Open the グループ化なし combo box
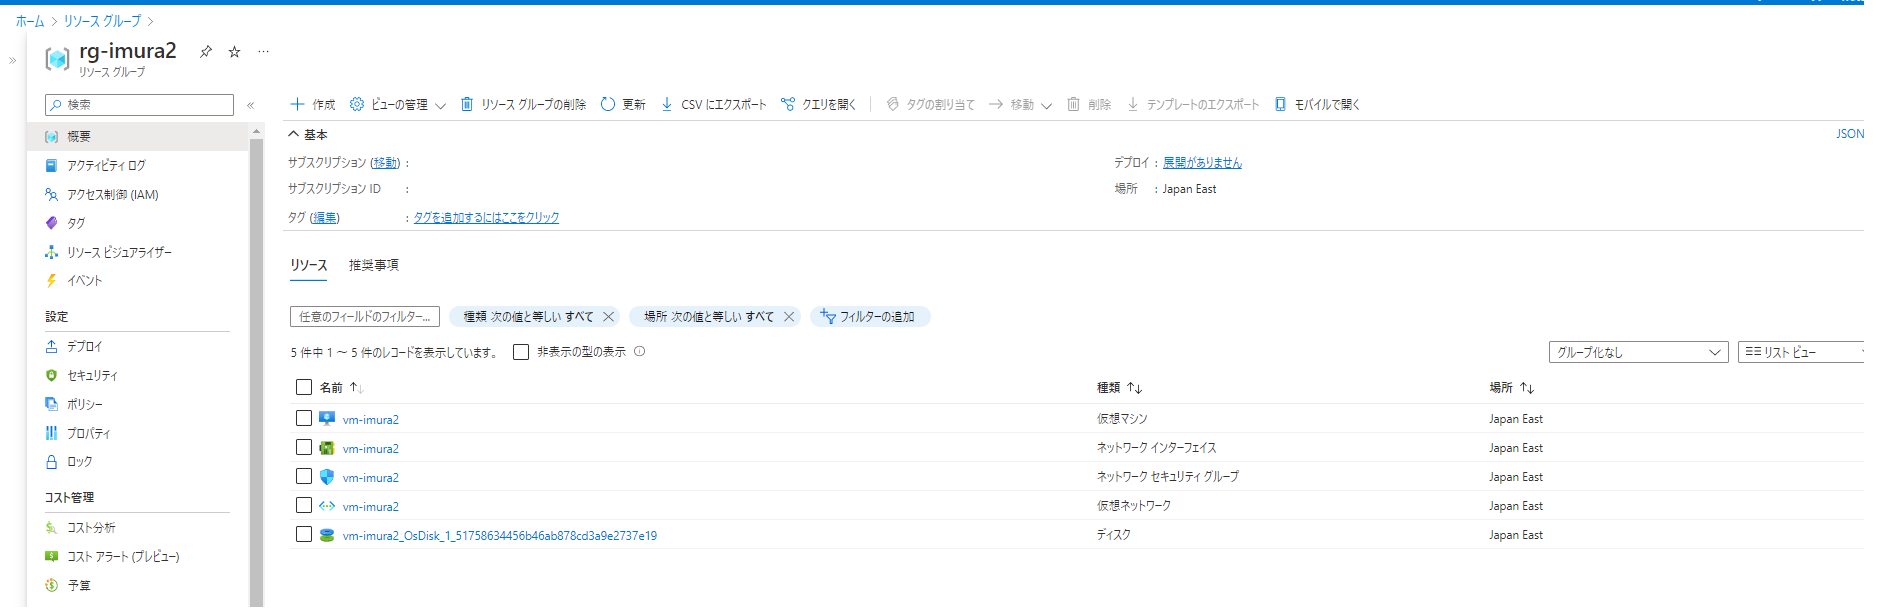This screenshot has height=614, width=1881. 1638,352
